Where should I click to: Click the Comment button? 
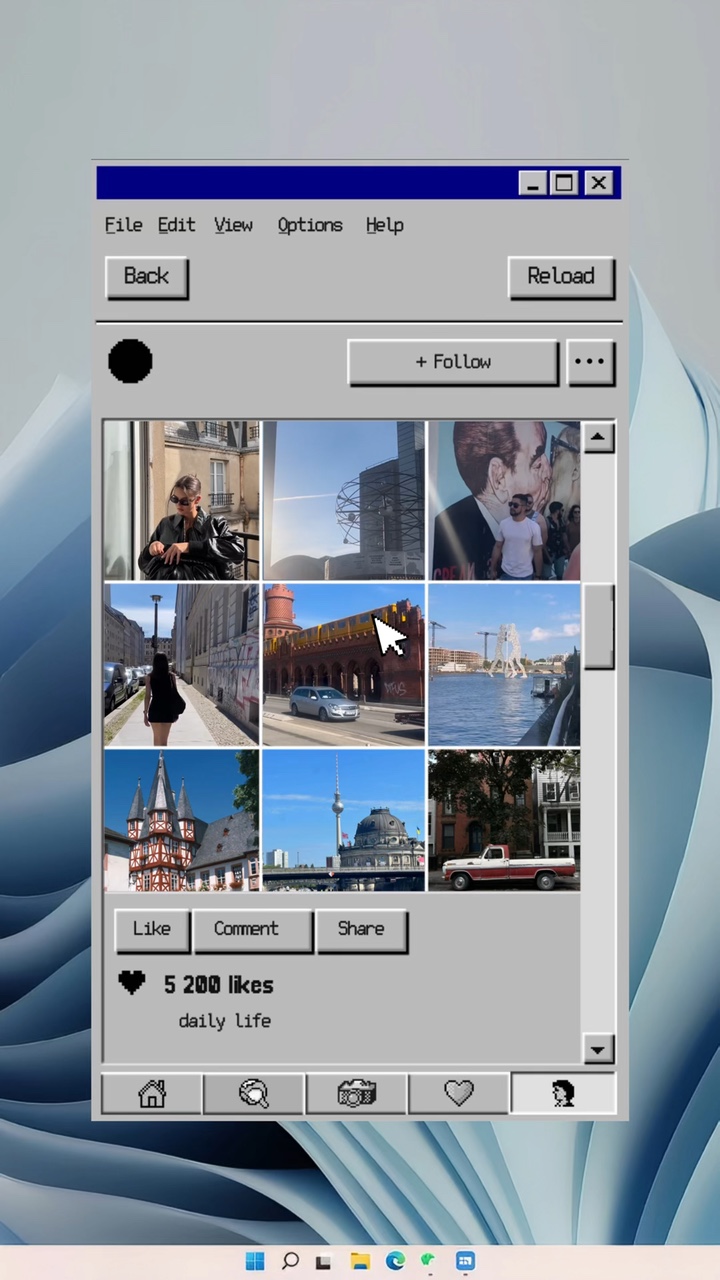tap(246, 929)
